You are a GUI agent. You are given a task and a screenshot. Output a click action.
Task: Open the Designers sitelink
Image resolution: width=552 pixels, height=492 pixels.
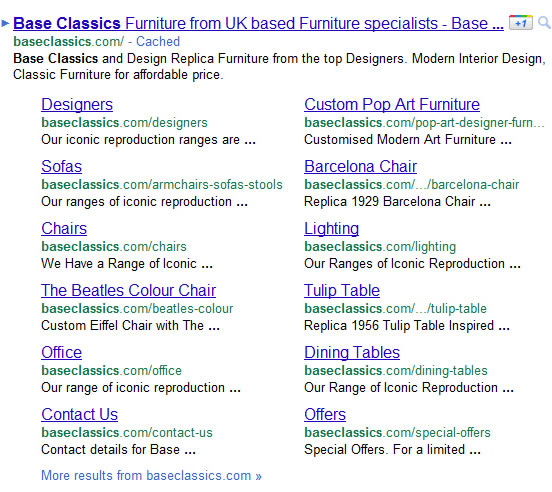pyautogui.click(x=77, y=105)
